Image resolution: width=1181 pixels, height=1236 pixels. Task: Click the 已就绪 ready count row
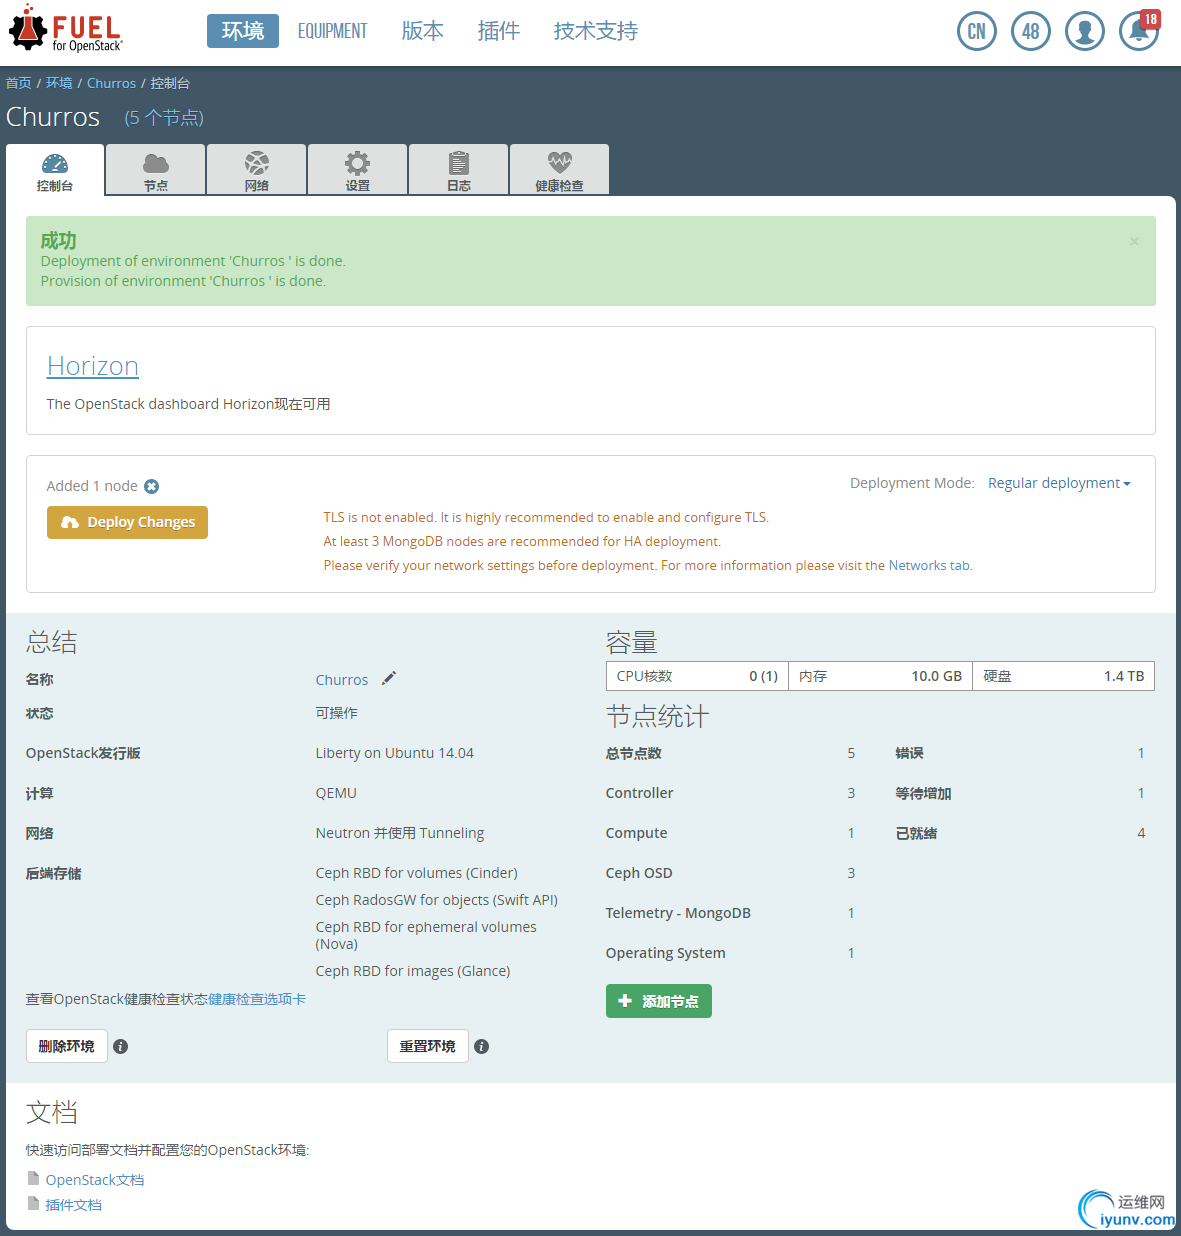coord(1020,833)
